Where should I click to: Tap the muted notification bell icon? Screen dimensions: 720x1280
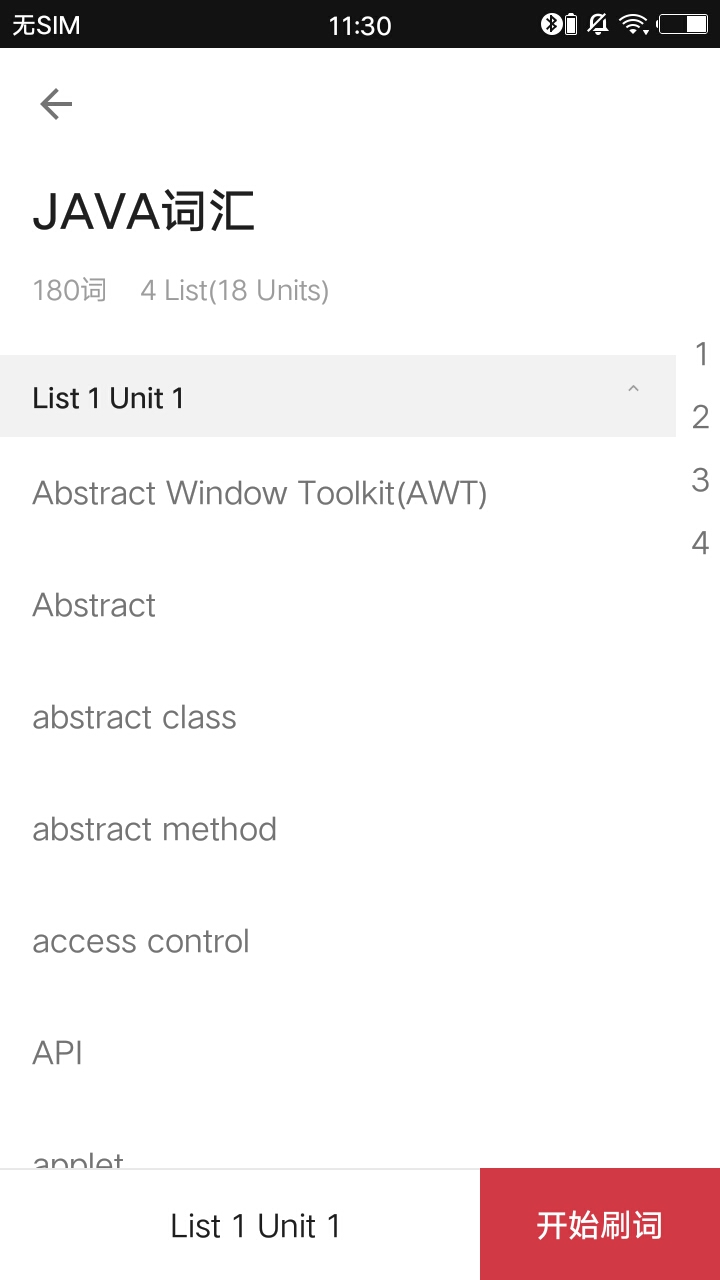pyautogui.click(x=599, y=24)
